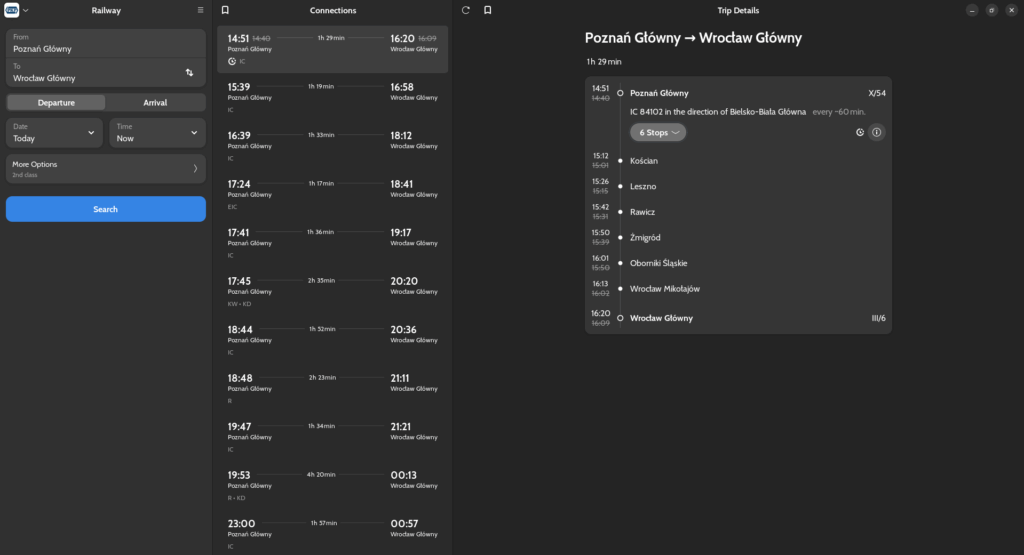Select the 14:51 to 16:20 connection
This screenshot has width=1024, height=555.
332,49
